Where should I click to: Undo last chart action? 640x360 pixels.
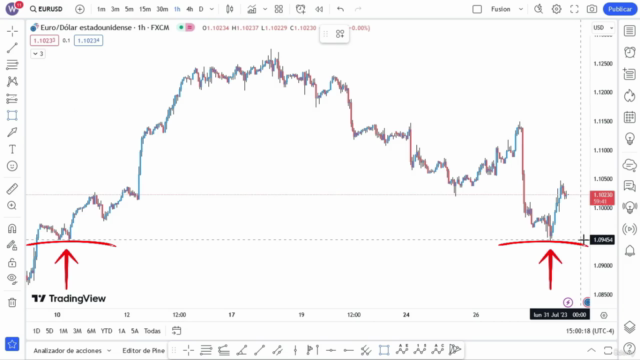click(340, 9)
